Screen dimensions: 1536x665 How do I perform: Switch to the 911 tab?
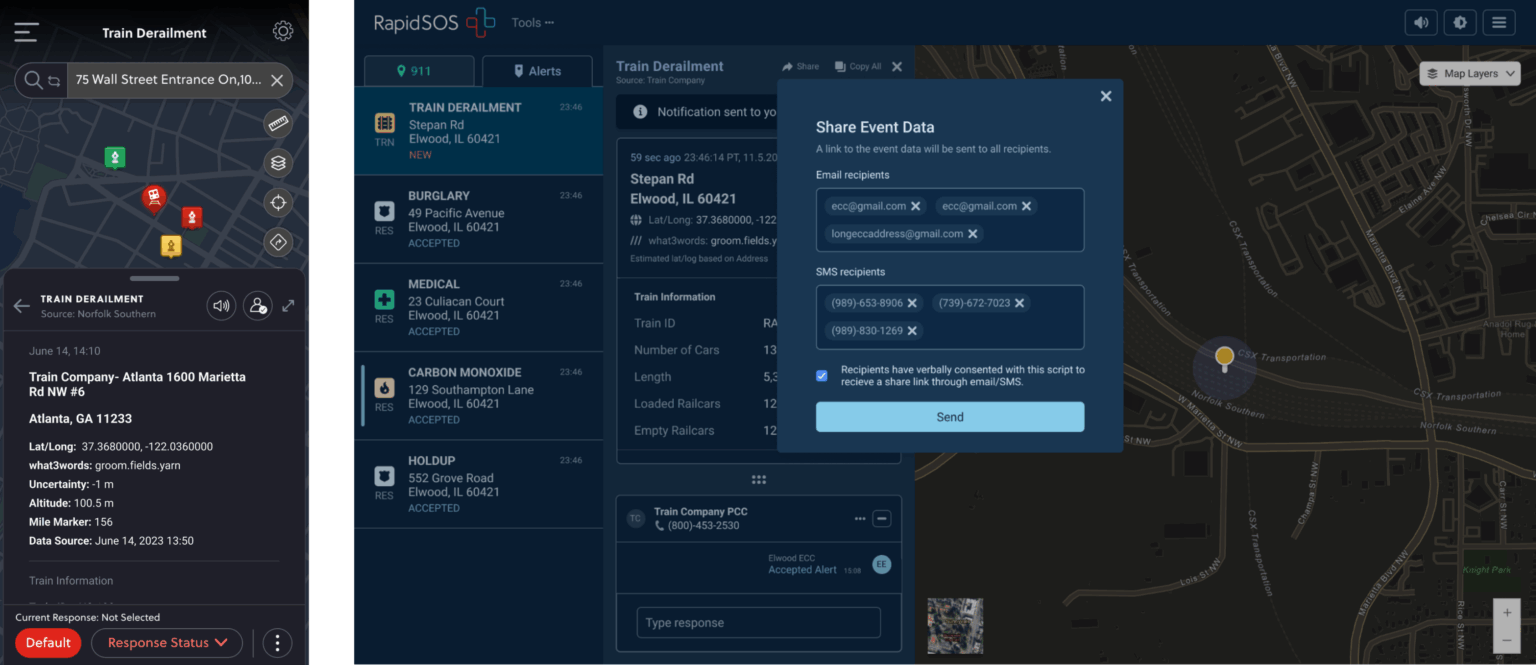pyautogui.click(x=419, y=71)
